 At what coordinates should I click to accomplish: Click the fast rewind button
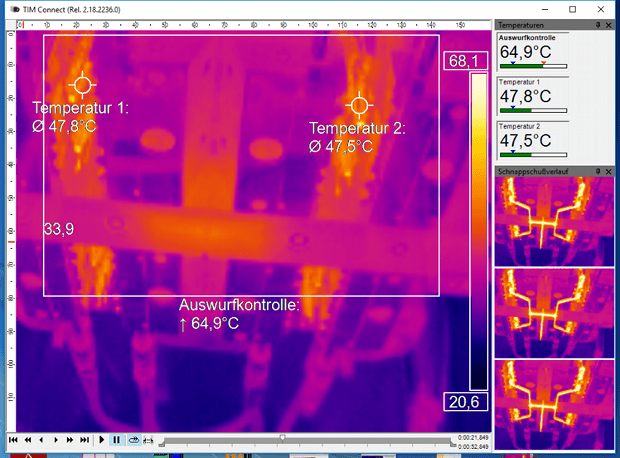coord(28,440)
